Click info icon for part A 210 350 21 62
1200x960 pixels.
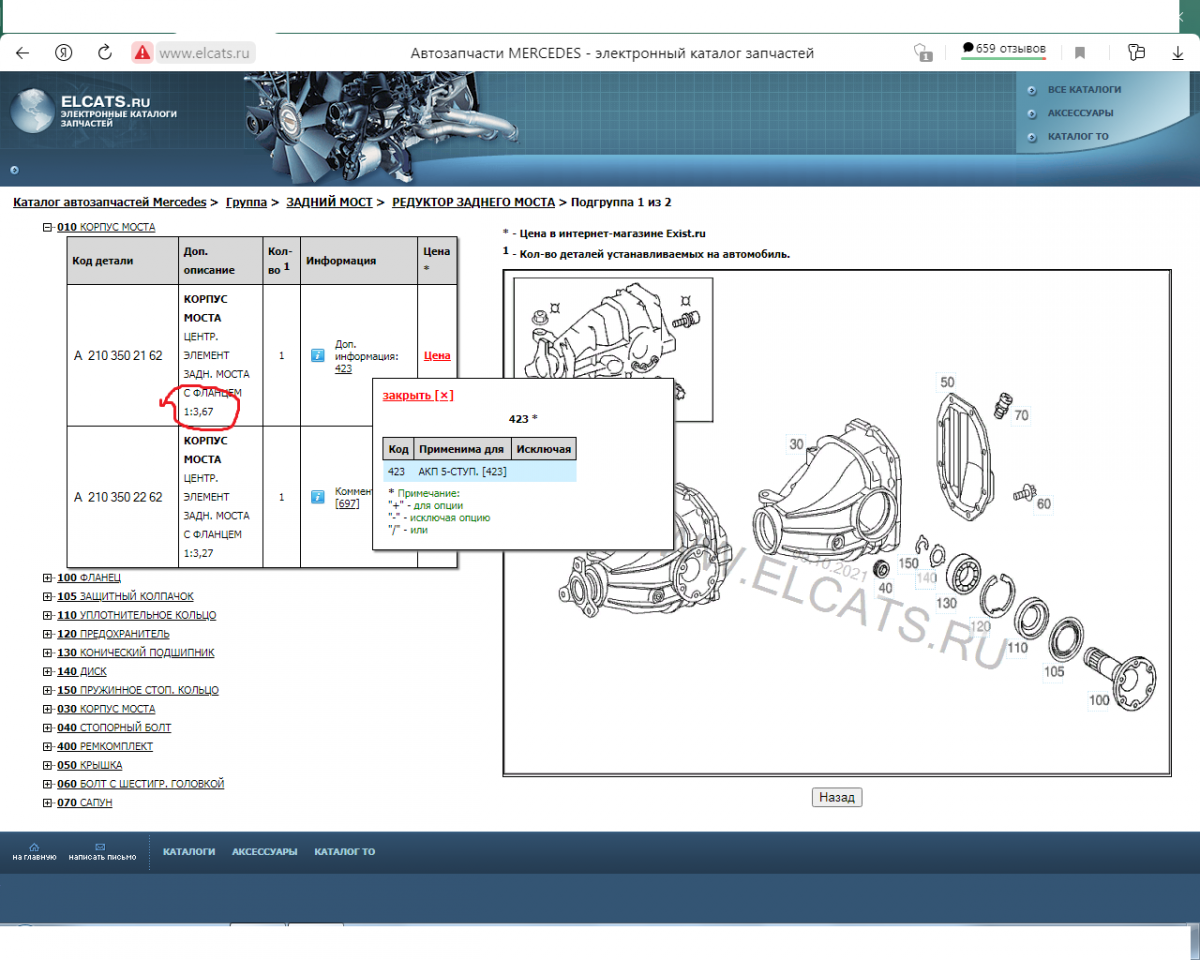click(317, 355)
